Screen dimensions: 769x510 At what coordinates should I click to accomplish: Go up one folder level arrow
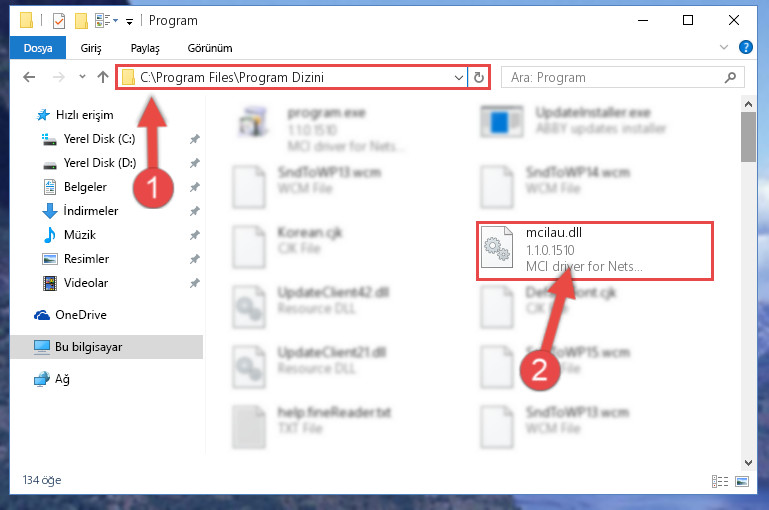[x=103, y=77]
